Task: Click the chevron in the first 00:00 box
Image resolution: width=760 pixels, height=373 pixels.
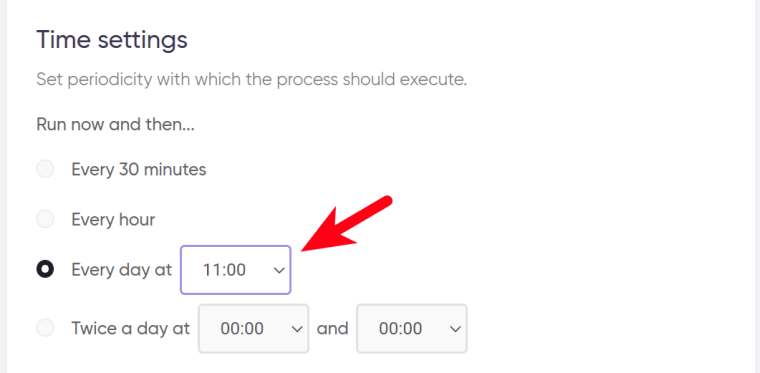Action: [297, 329]
